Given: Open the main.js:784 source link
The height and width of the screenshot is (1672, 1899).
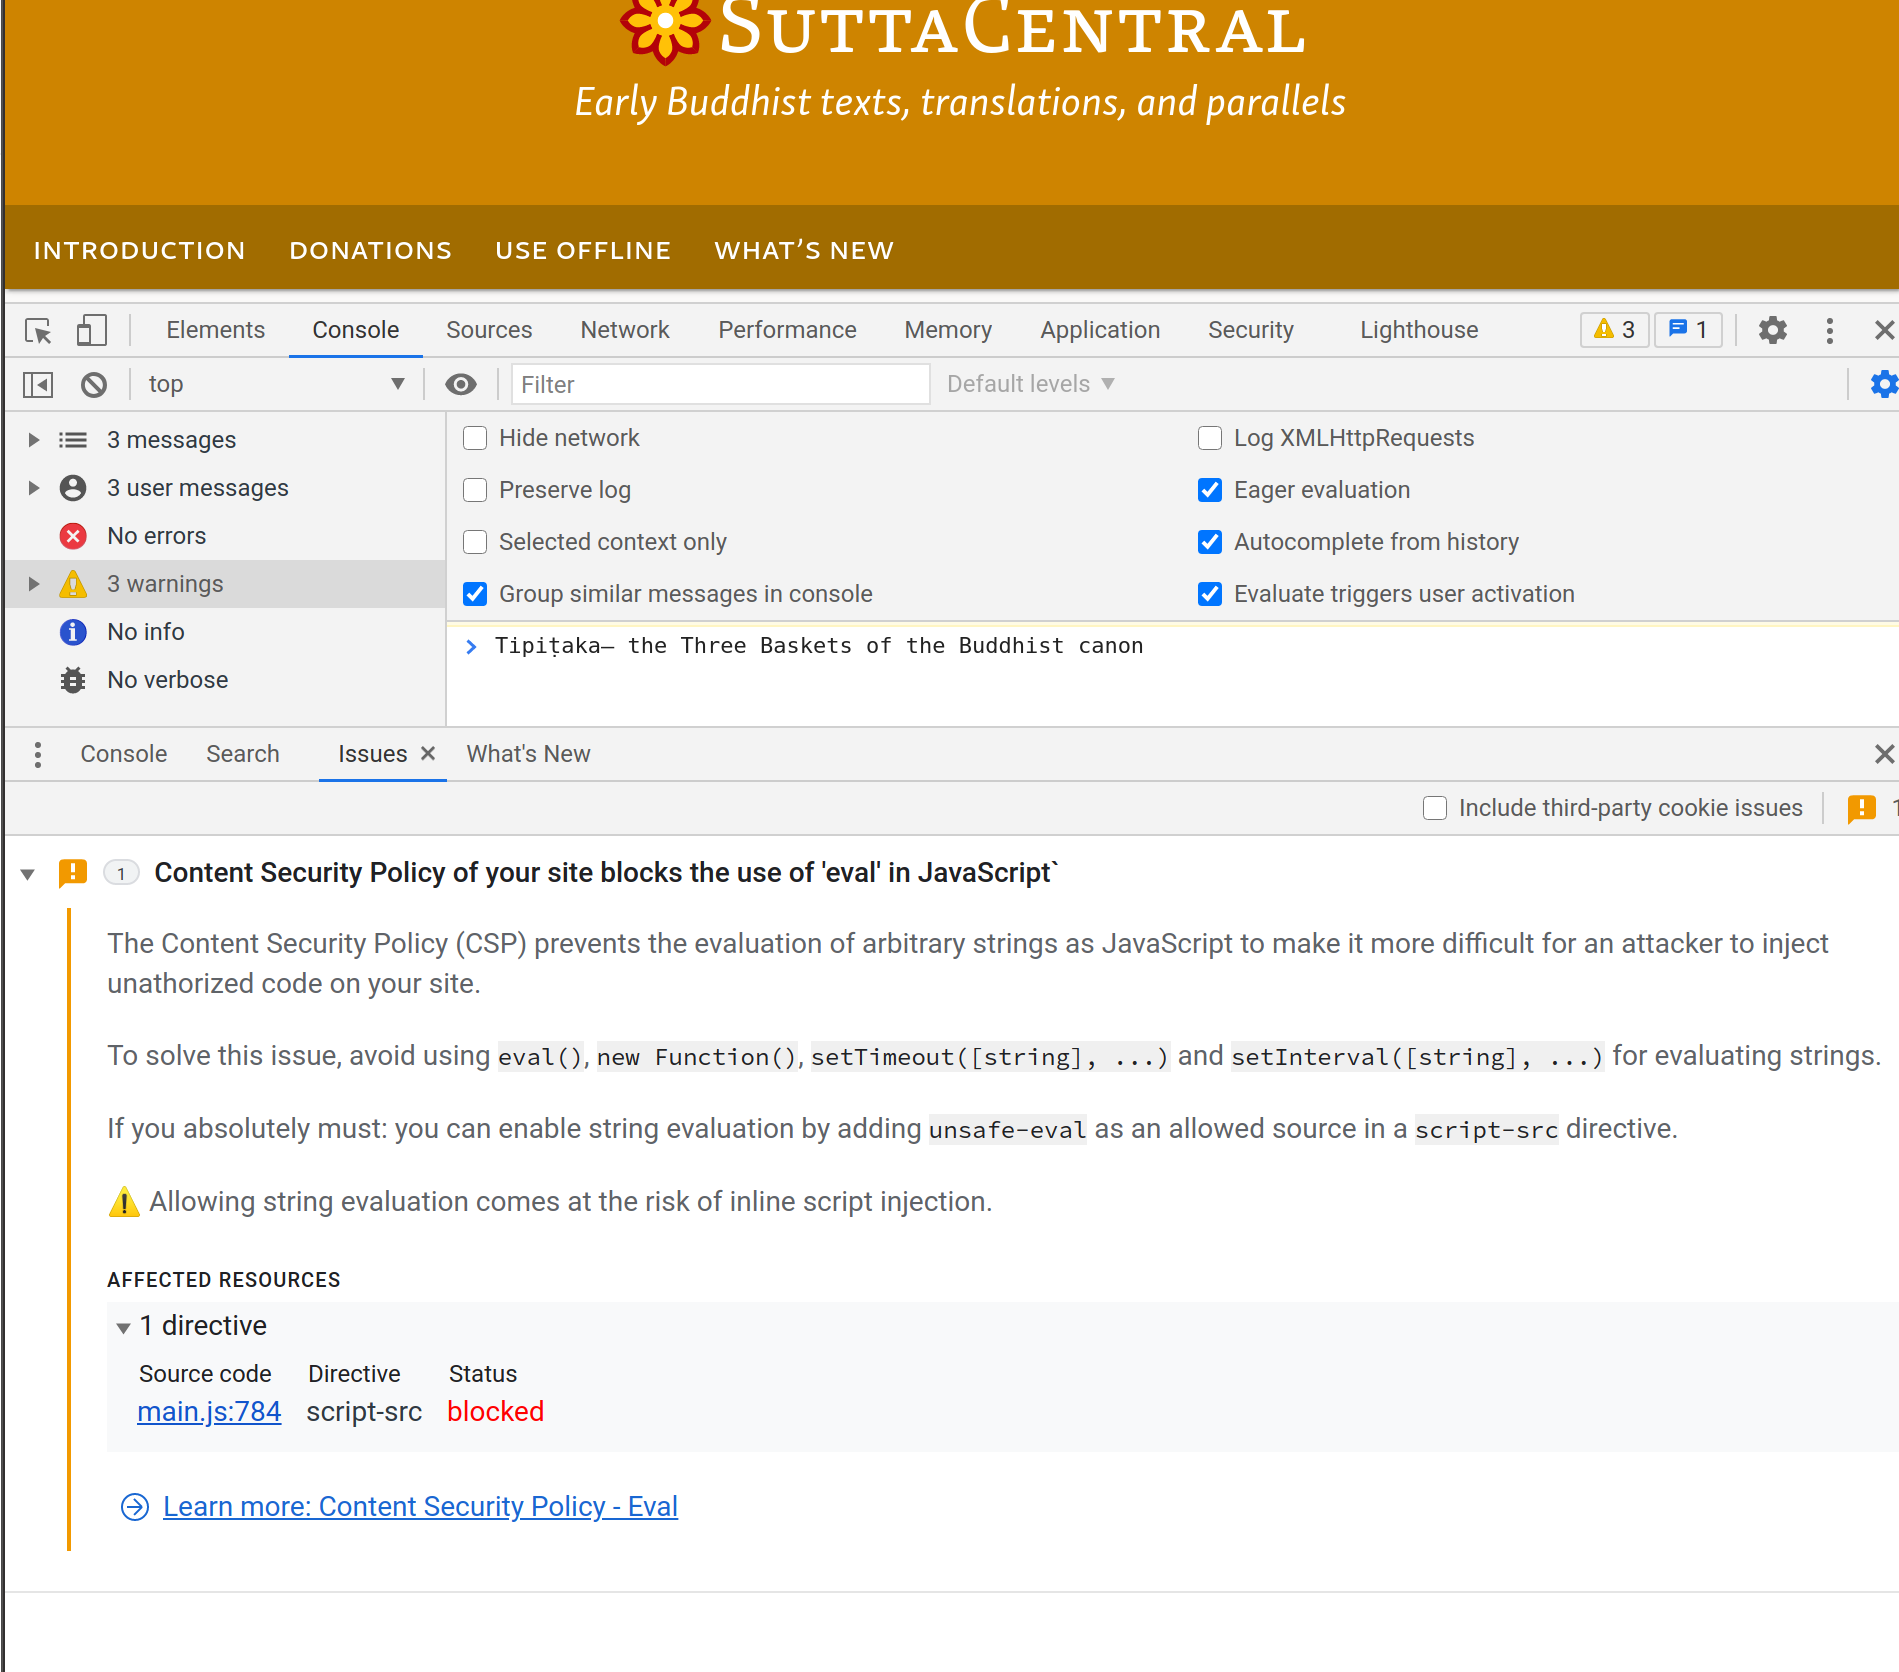Looking at the screenshot, I should 209,1412.
